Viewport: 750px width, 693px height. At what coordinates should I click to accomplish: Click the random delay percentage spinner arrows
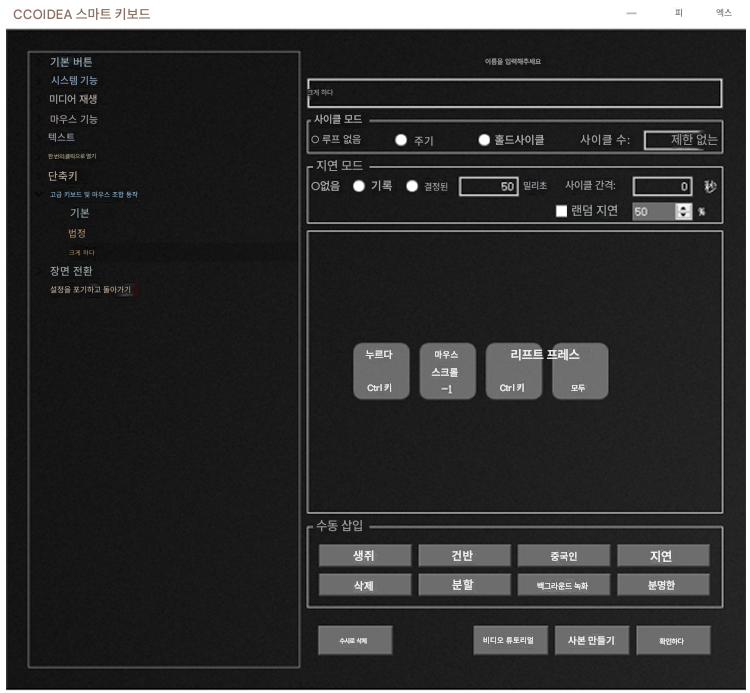[x=684, y=211]
